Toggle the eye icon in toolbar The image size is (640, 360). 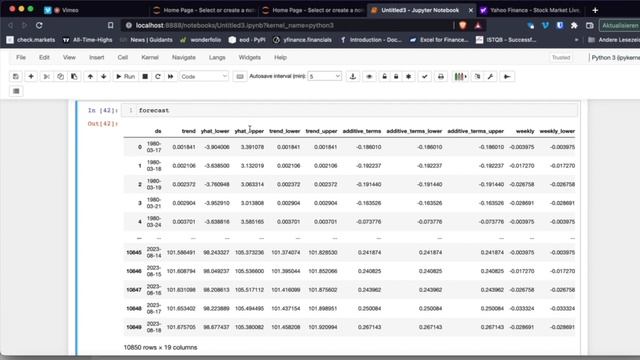click(x=369, y=76)
